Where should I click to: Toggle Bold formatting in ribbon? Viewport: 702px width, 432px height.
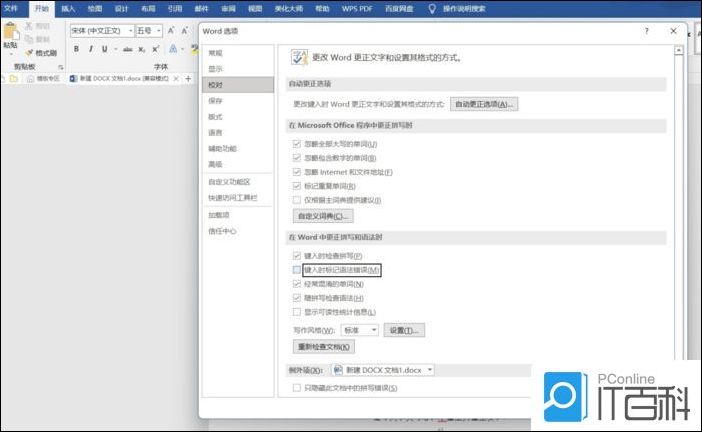(76, 49)
